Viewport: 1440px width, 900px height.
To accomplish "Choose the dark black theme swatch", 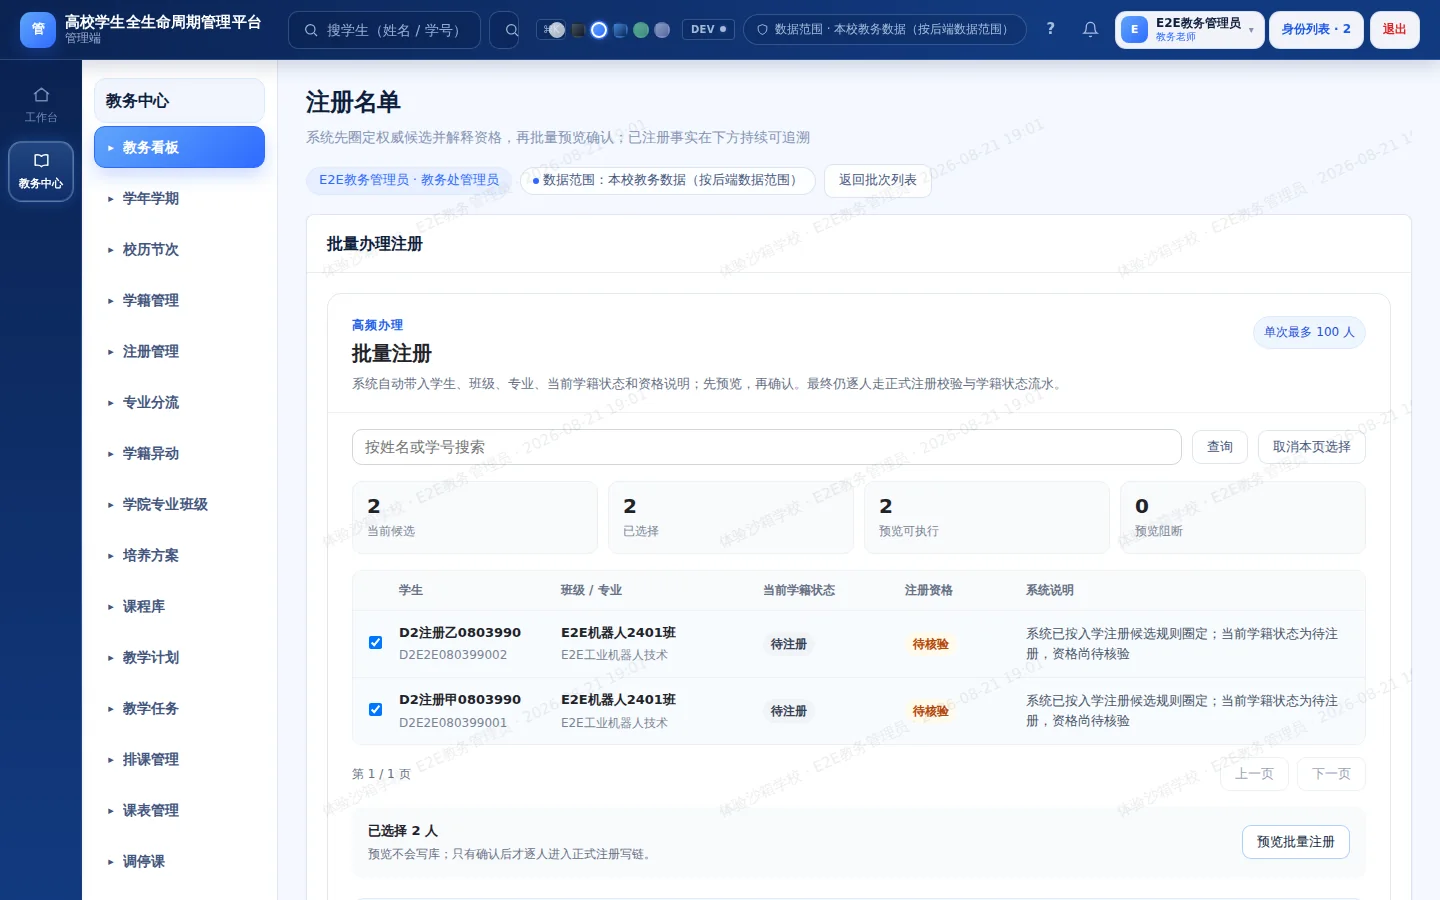I will pyautogui.click(x=578, y=30).
